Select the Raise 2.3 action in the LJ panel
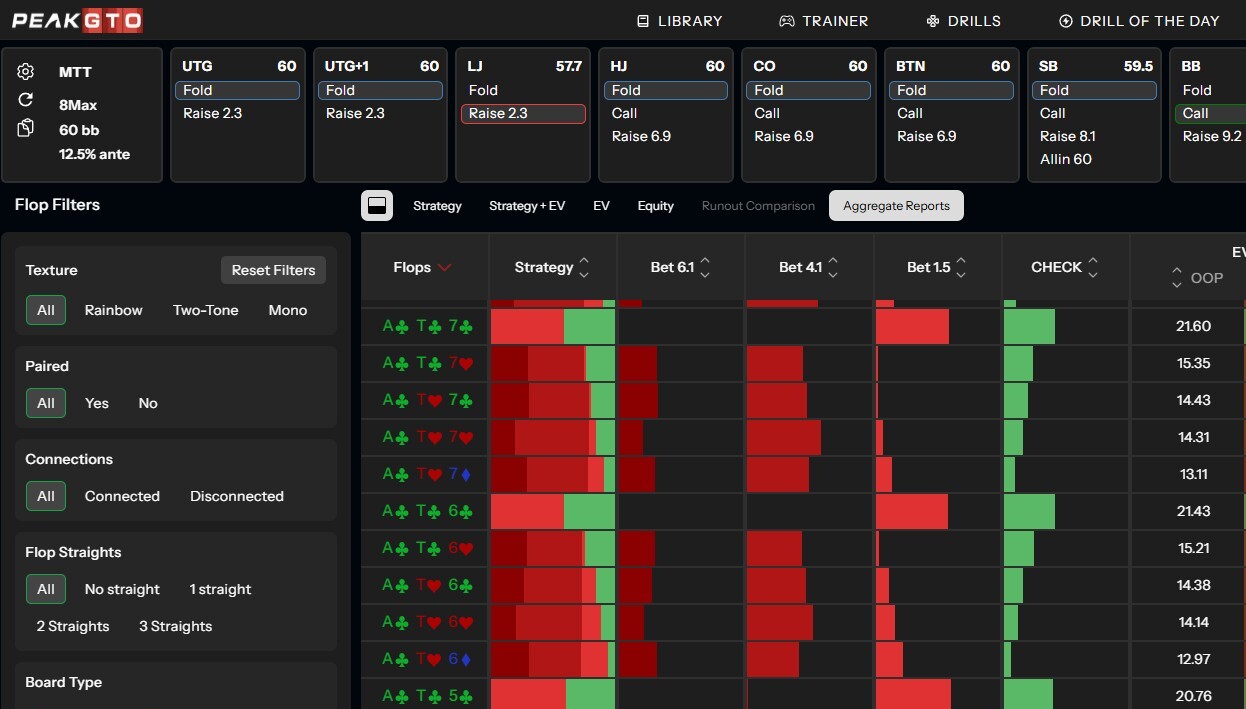The width and height of the screenshot is (1246, 709). click(523, 113)
